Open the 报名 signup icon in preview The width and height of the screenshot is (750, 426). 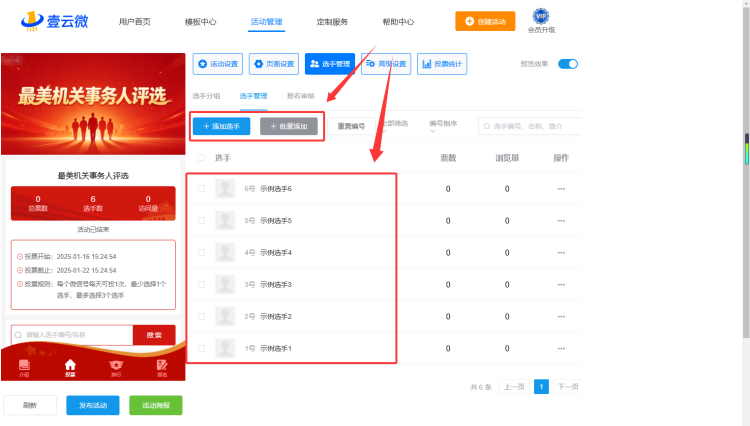tap(162, 368)
